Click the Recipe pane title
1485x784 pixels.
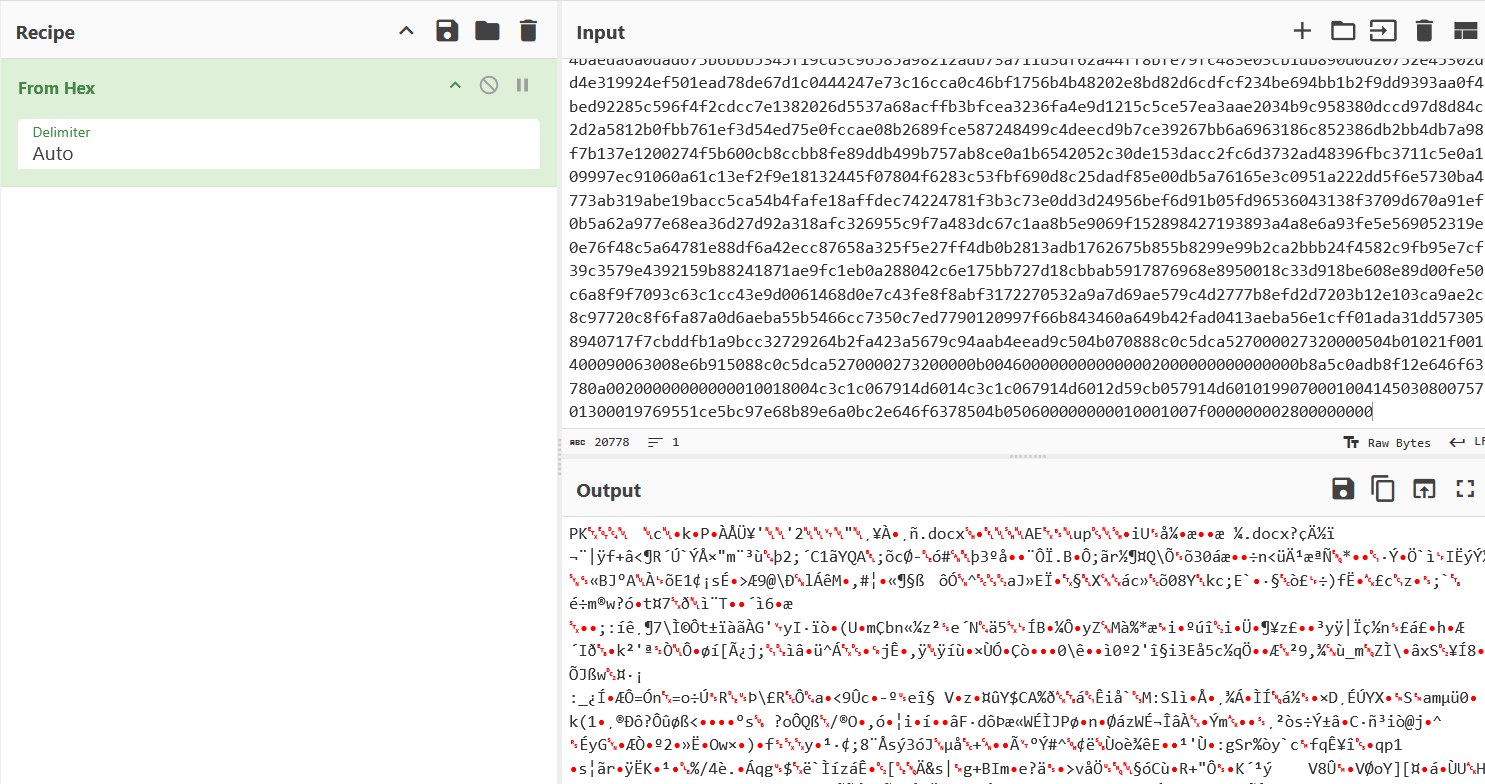[45, 33]
